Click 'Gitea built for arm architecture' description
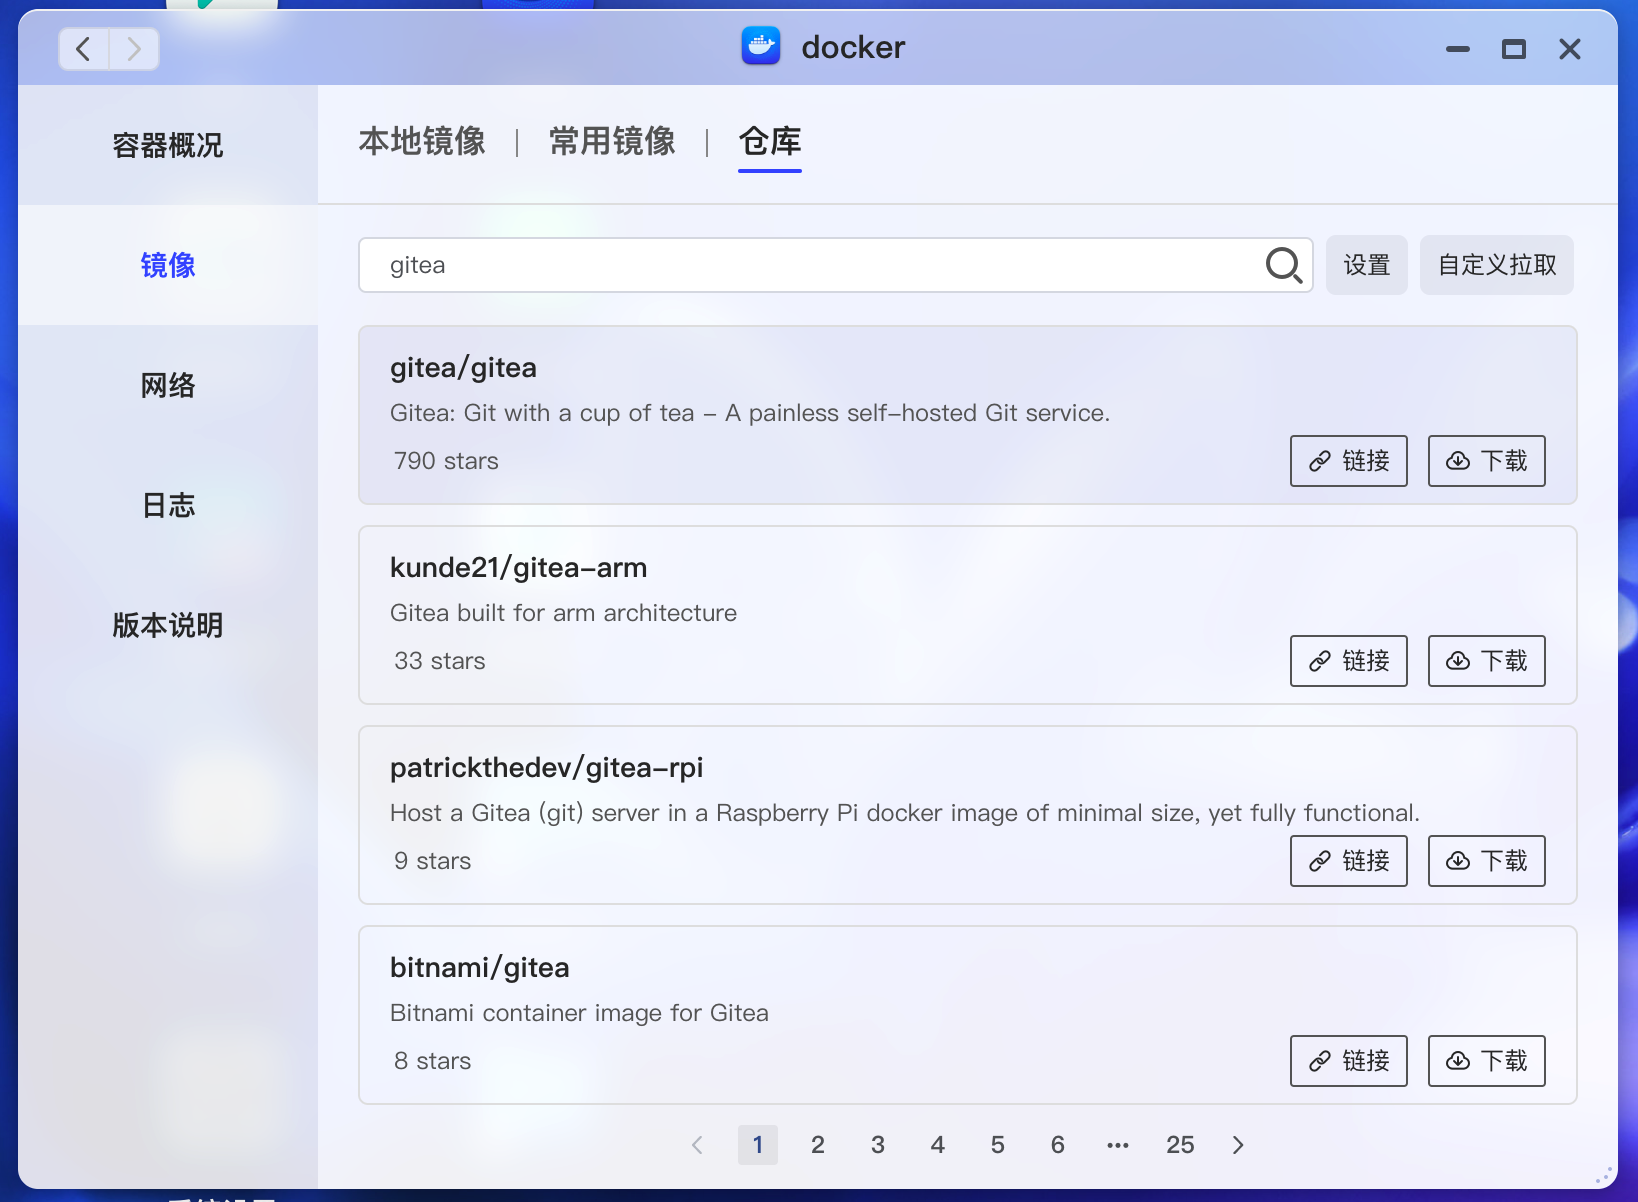The image size is (1638, 1202). tap(563, 613)
